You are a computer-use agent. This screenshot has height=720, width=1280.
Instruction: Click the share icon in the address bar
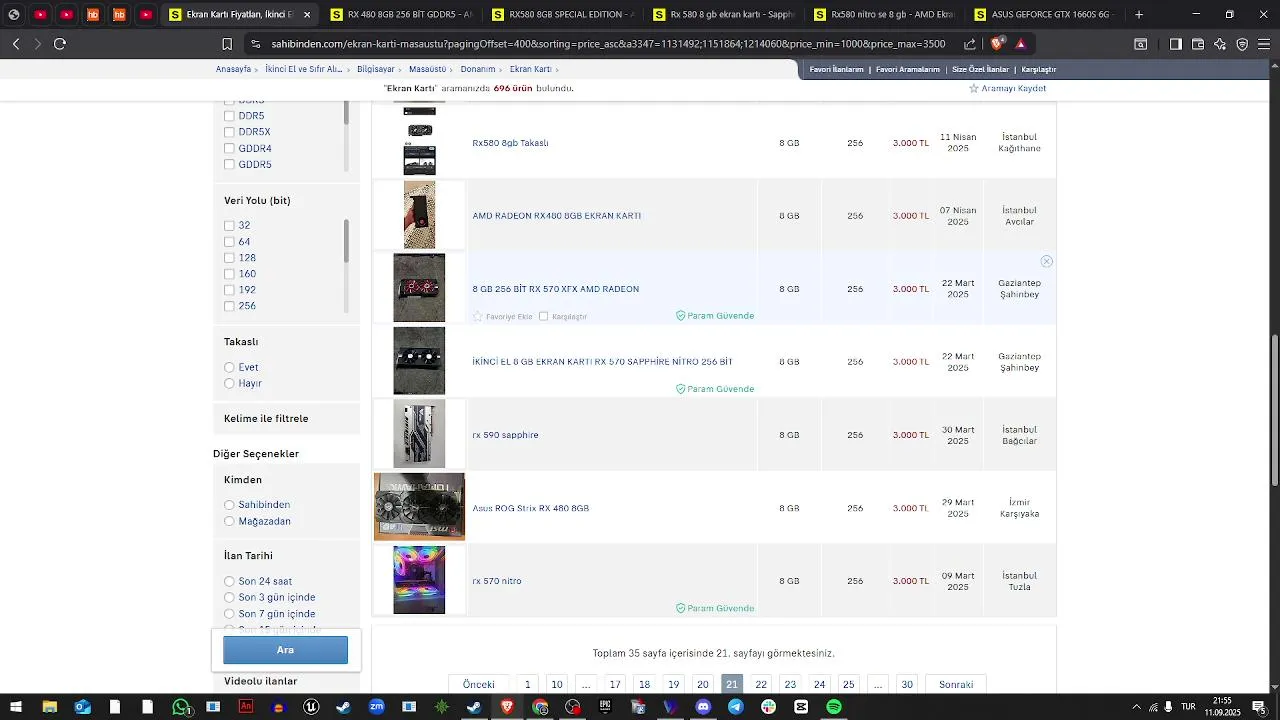[970, 44]
